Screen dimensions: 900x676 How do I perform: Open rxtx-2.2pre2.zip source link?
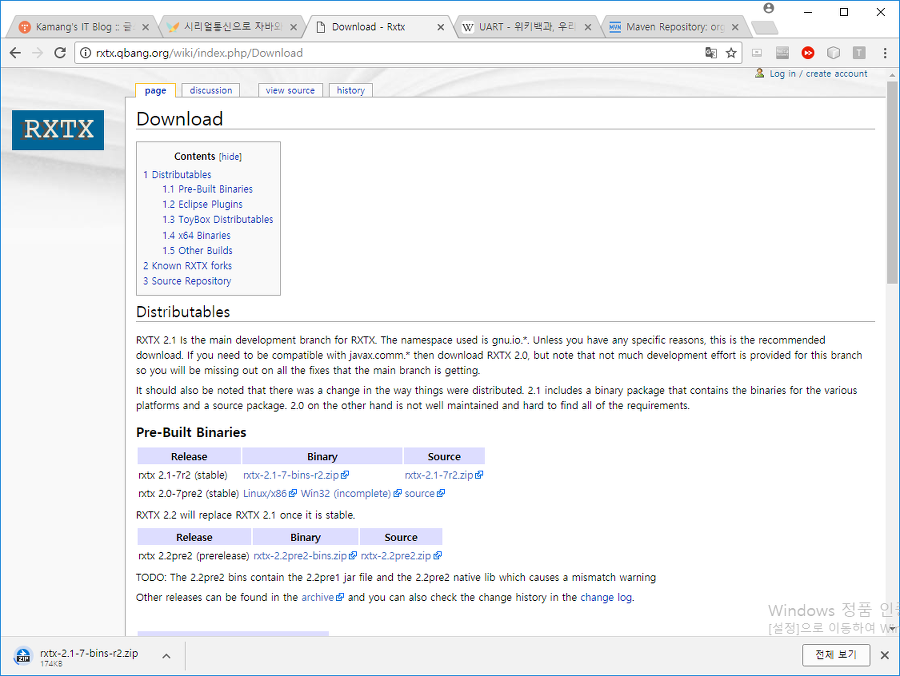pos(401,556)
